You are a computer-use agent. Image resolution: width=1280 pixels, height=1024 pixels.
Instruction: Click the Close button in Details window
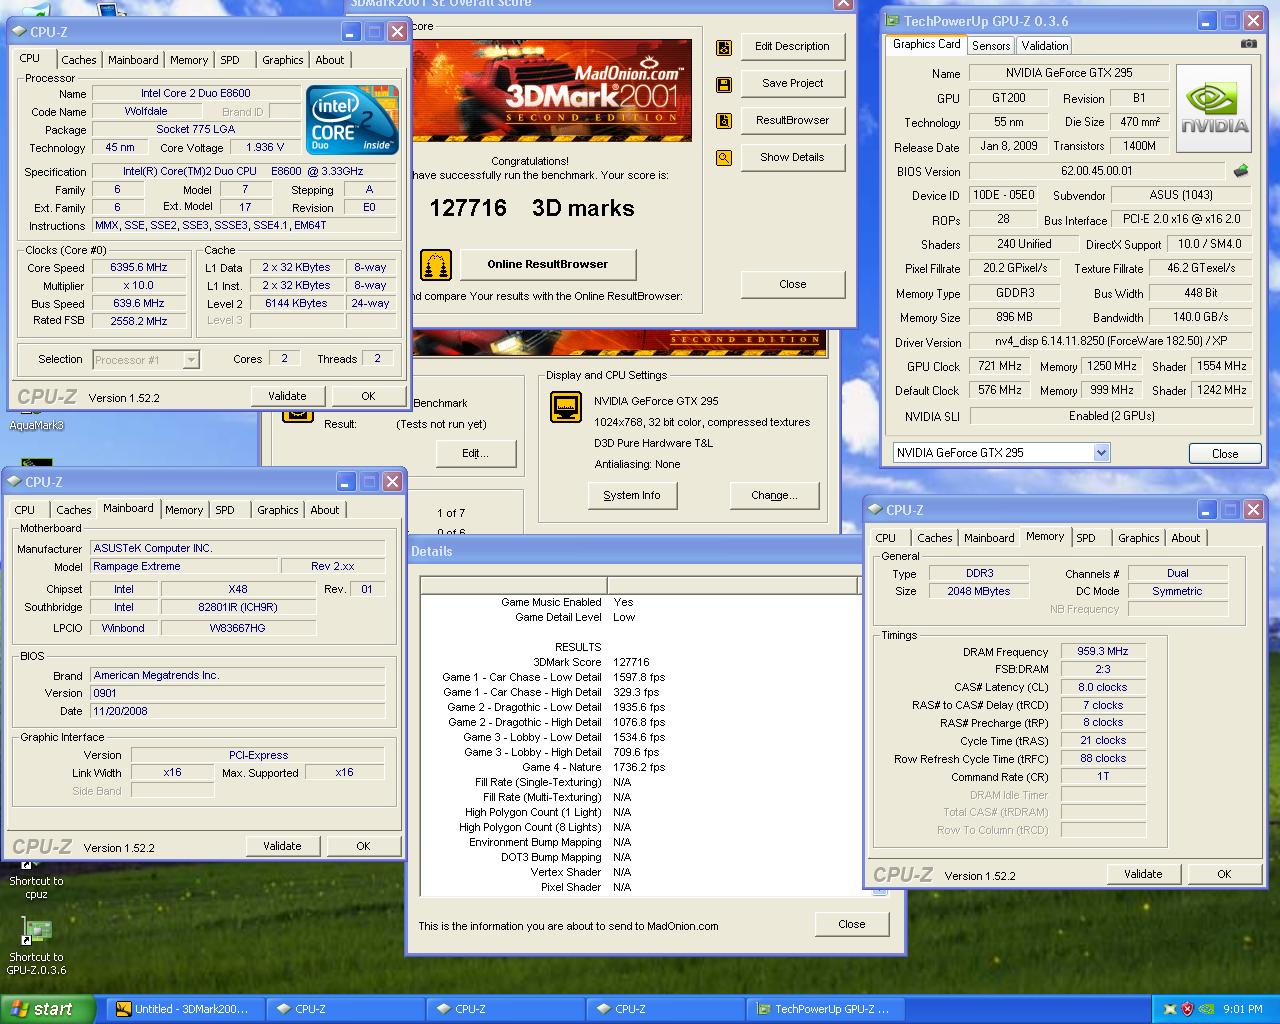tap(852, 925)
